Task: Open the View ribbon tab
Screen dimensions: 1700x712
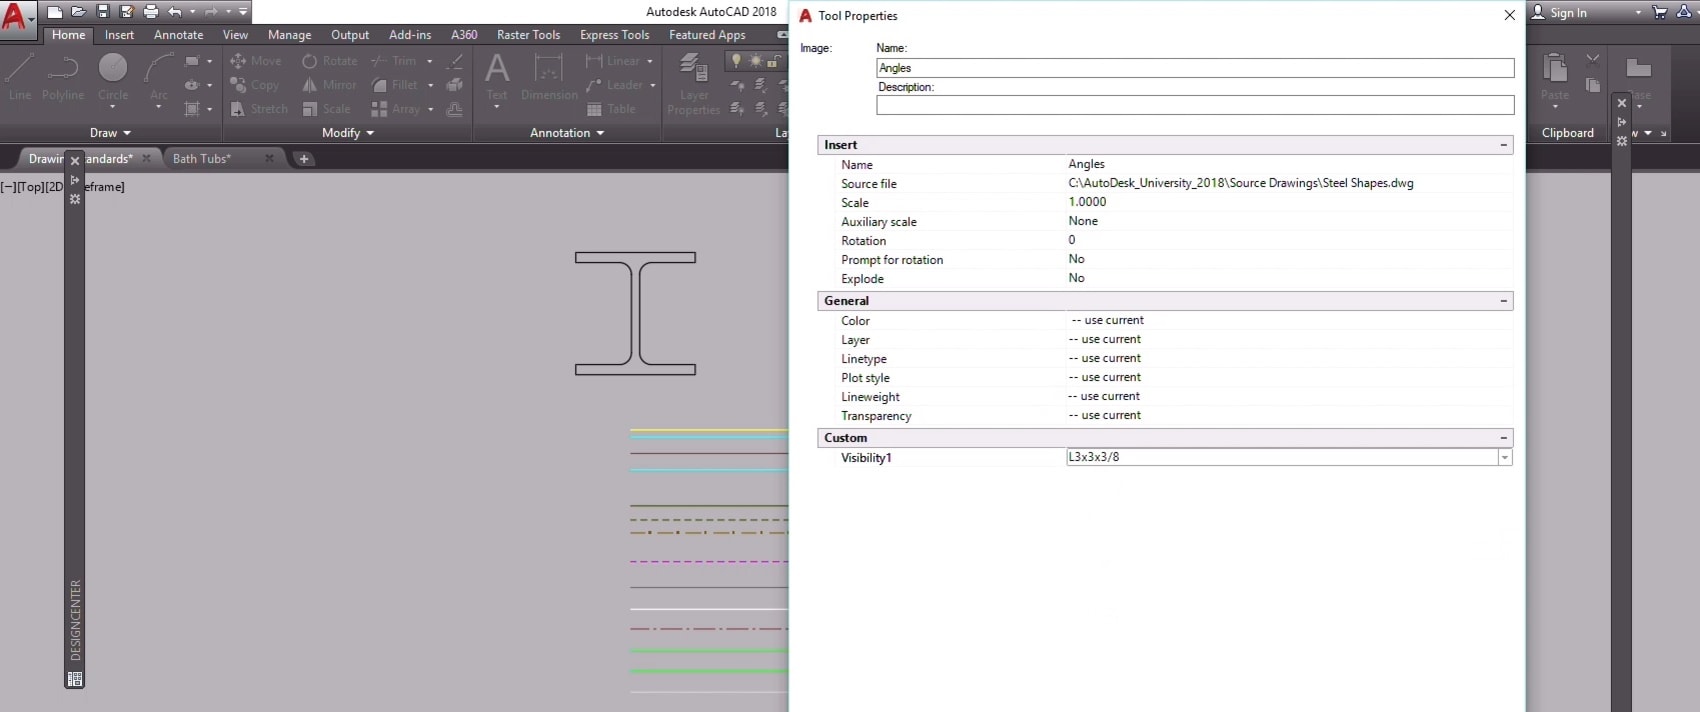Action: click(235, 35)
